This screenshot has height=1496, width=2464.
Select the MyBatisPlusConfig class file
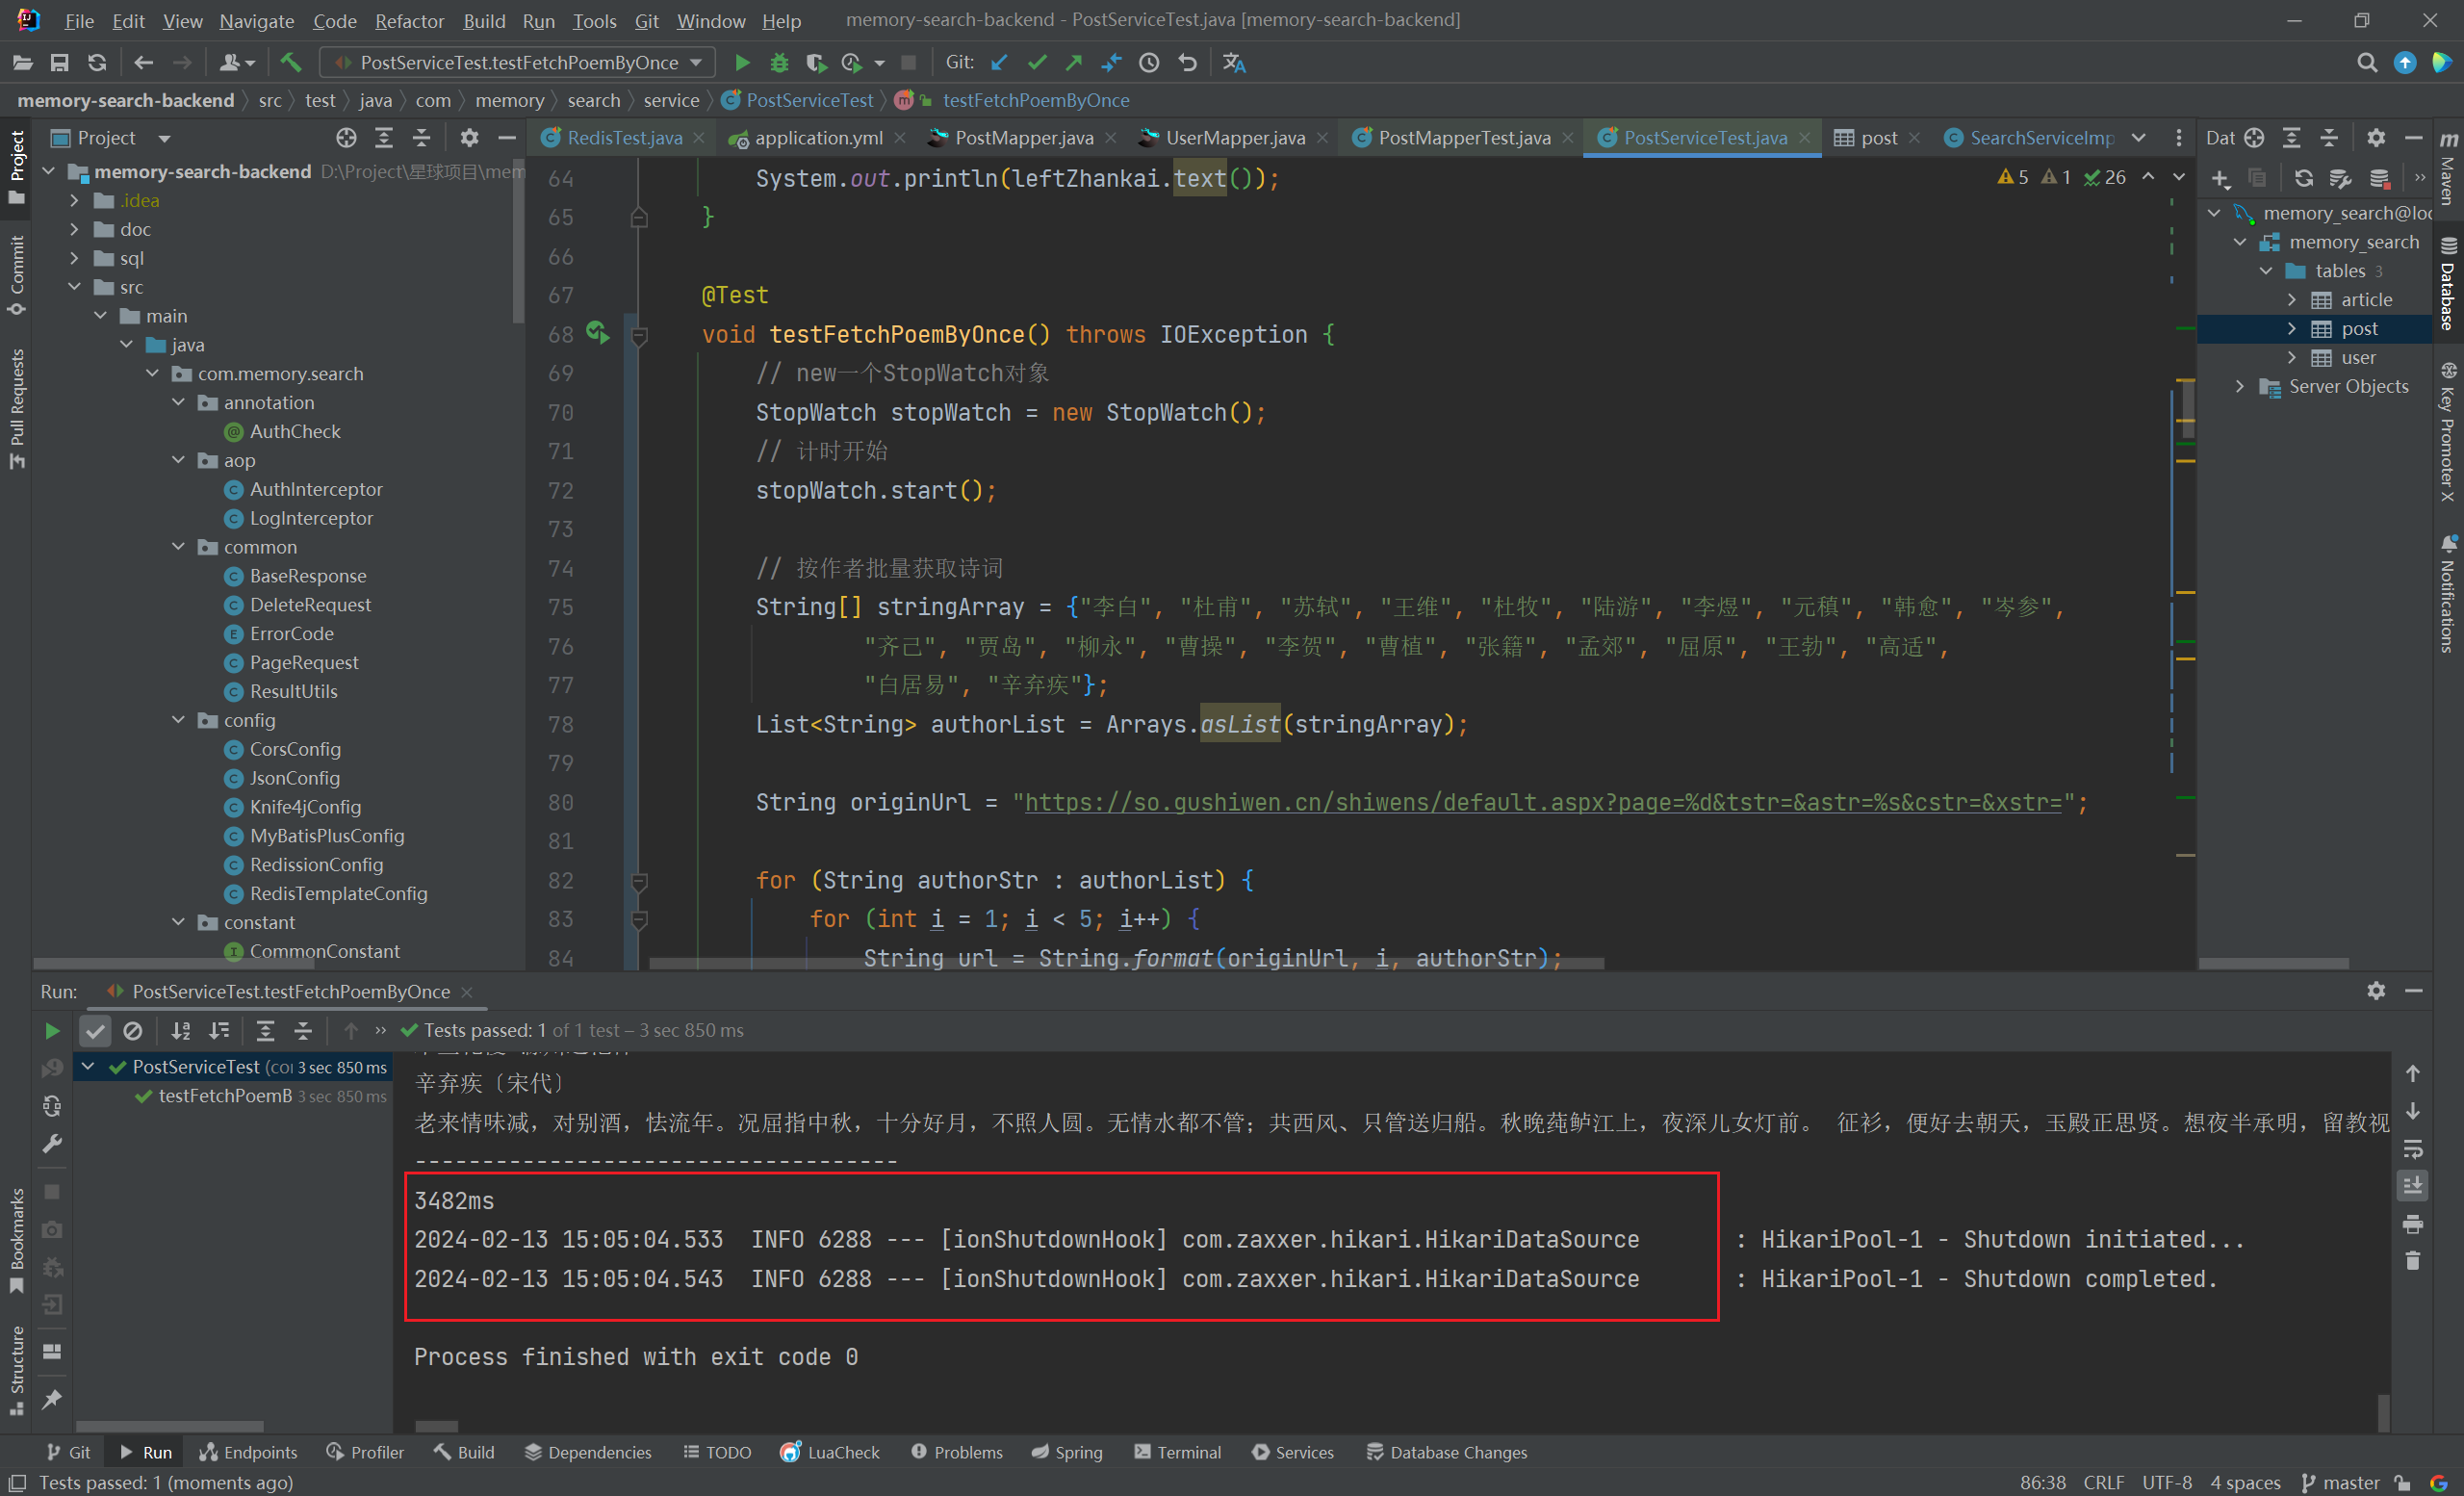pyautogui.click(x=326, y=835)
